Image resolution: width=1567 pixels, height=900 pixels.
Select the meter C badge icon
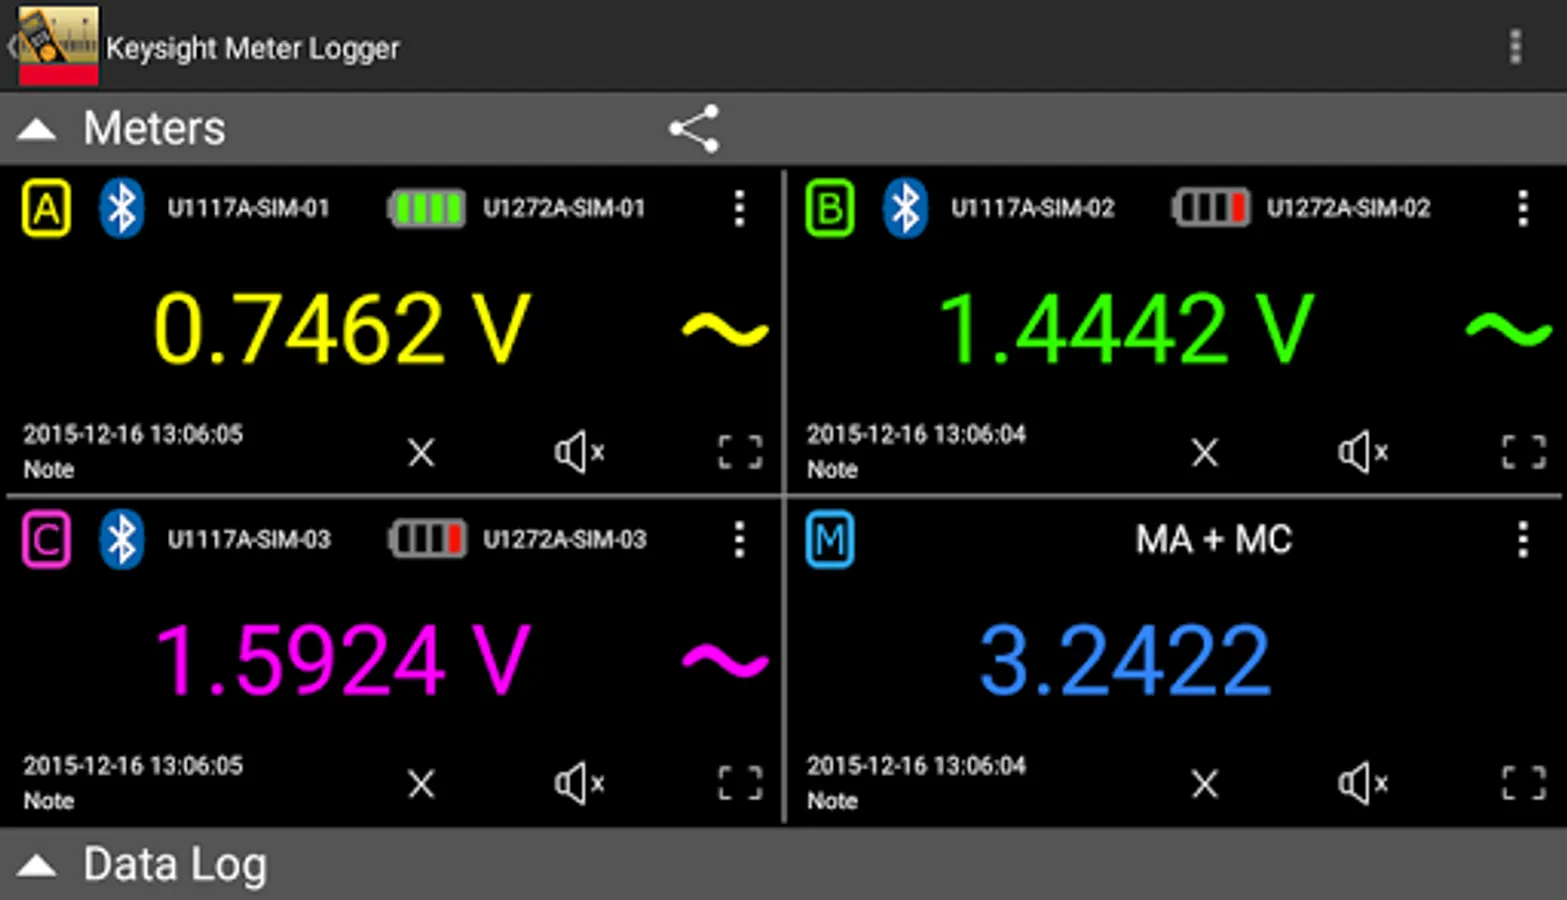pyautogui.click(x=46, y=539)
